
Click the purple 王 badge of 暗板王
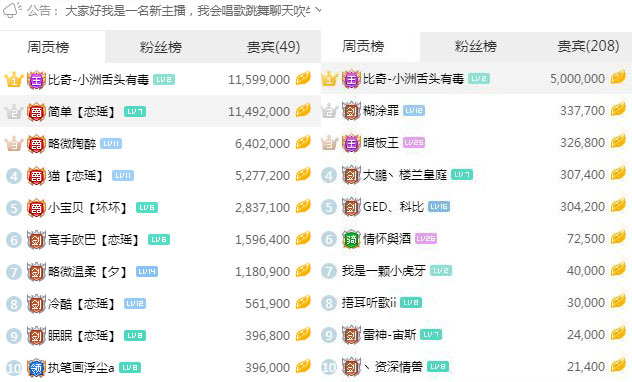pos(351,143)
